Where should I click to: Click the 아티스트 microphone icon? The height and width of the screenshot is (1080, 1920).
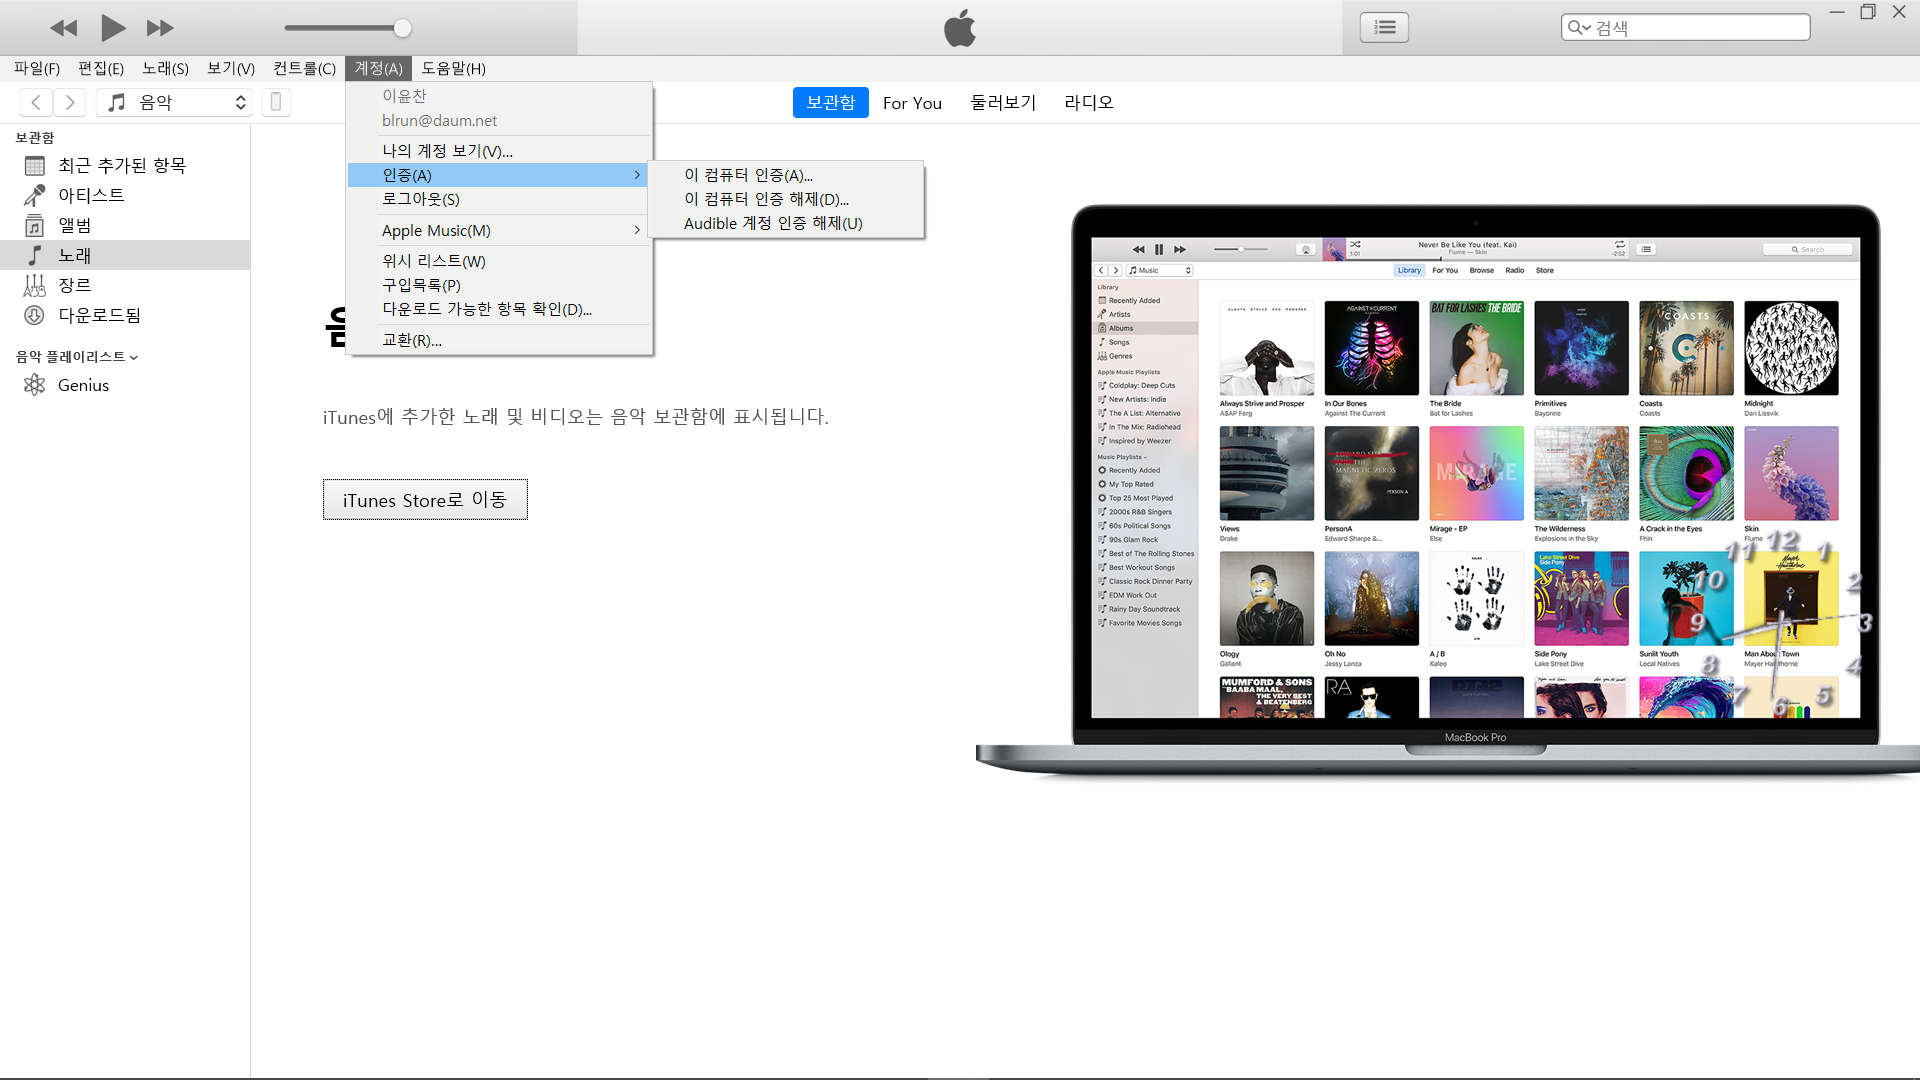35,195
